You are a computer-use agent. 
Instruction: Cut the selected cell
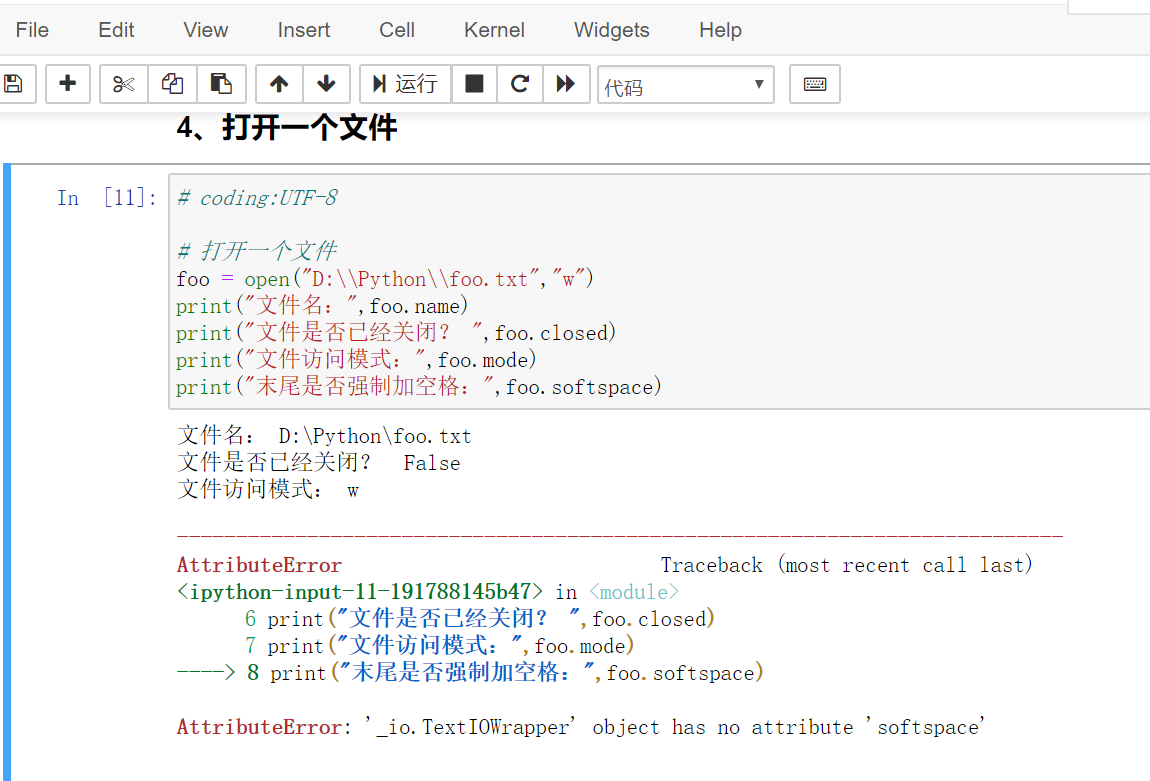click(122, 84)
